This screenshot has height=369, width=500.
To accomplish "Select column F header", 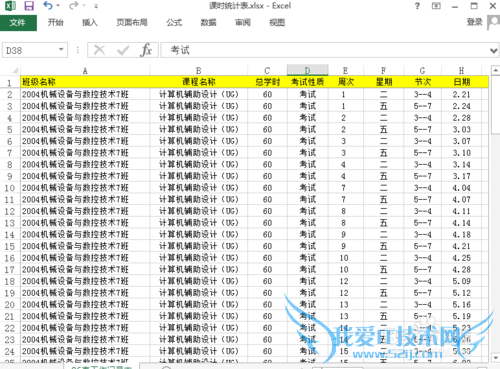I will click(383, 71).
